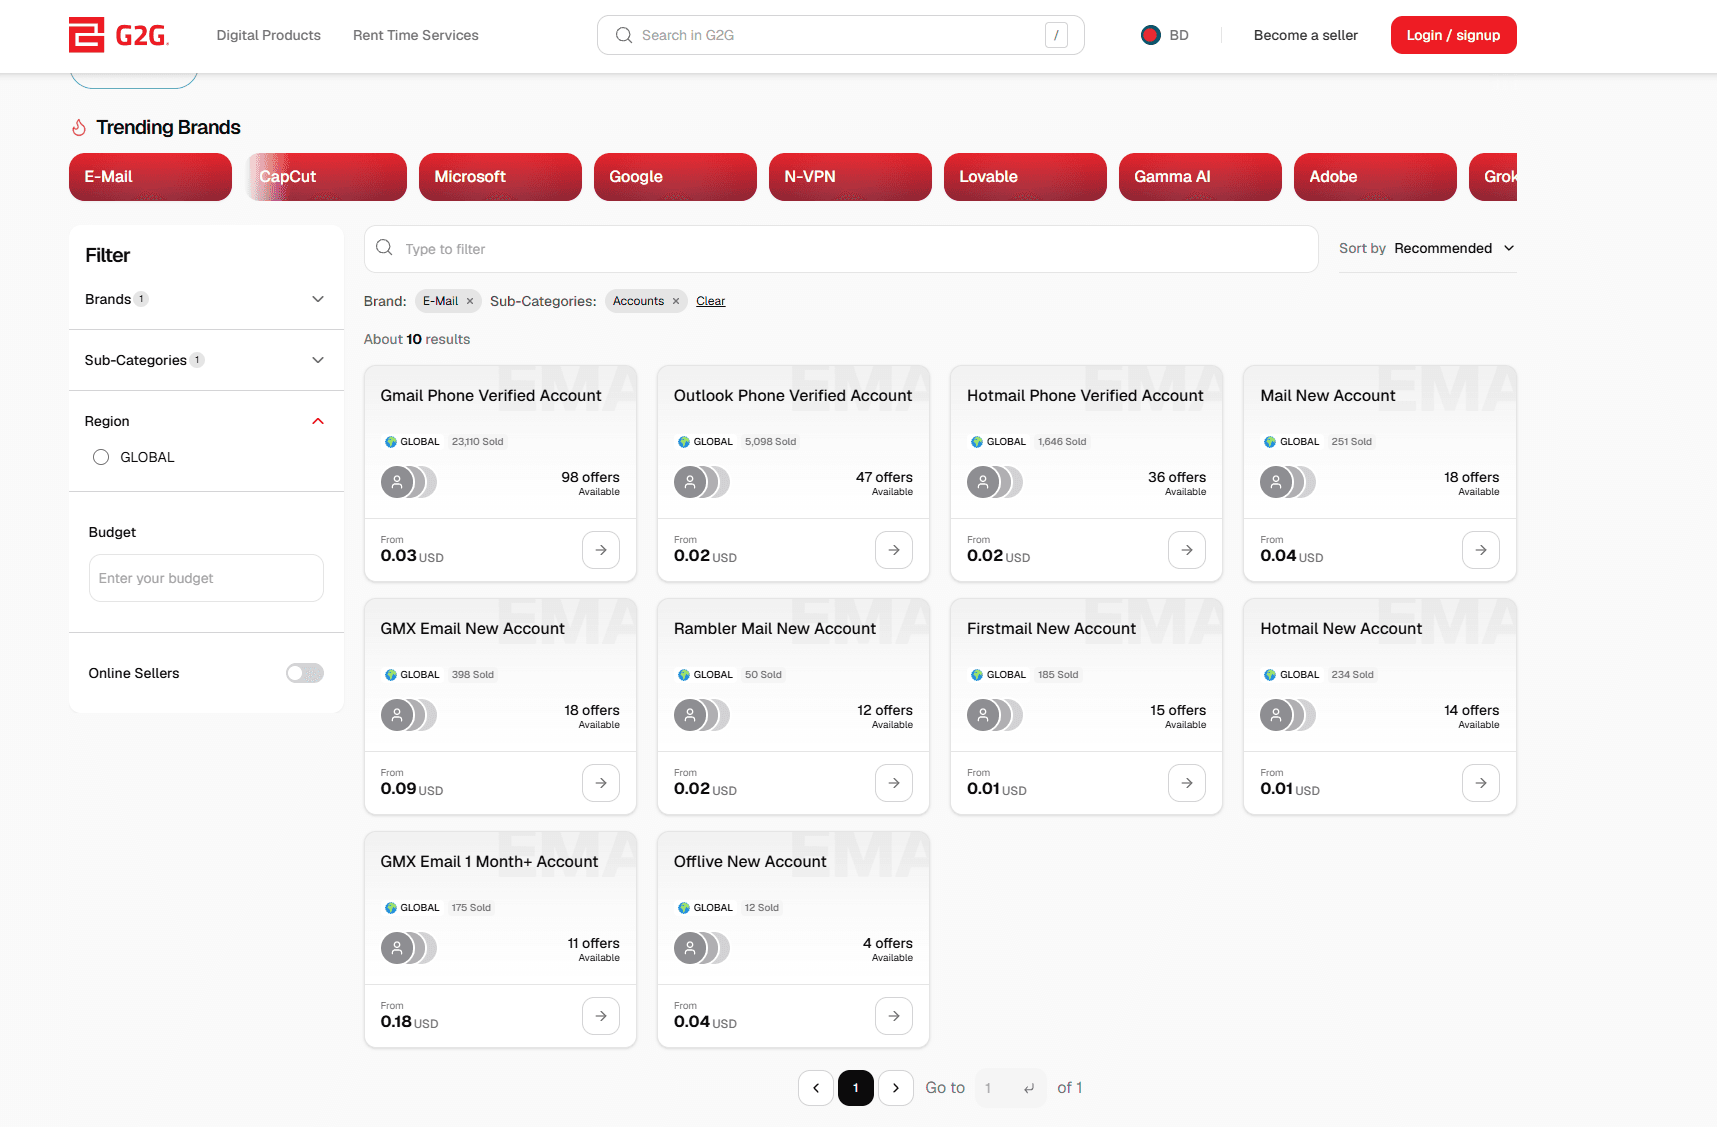
Task: Open Rent Time Services menu
Action: [416, 35]
